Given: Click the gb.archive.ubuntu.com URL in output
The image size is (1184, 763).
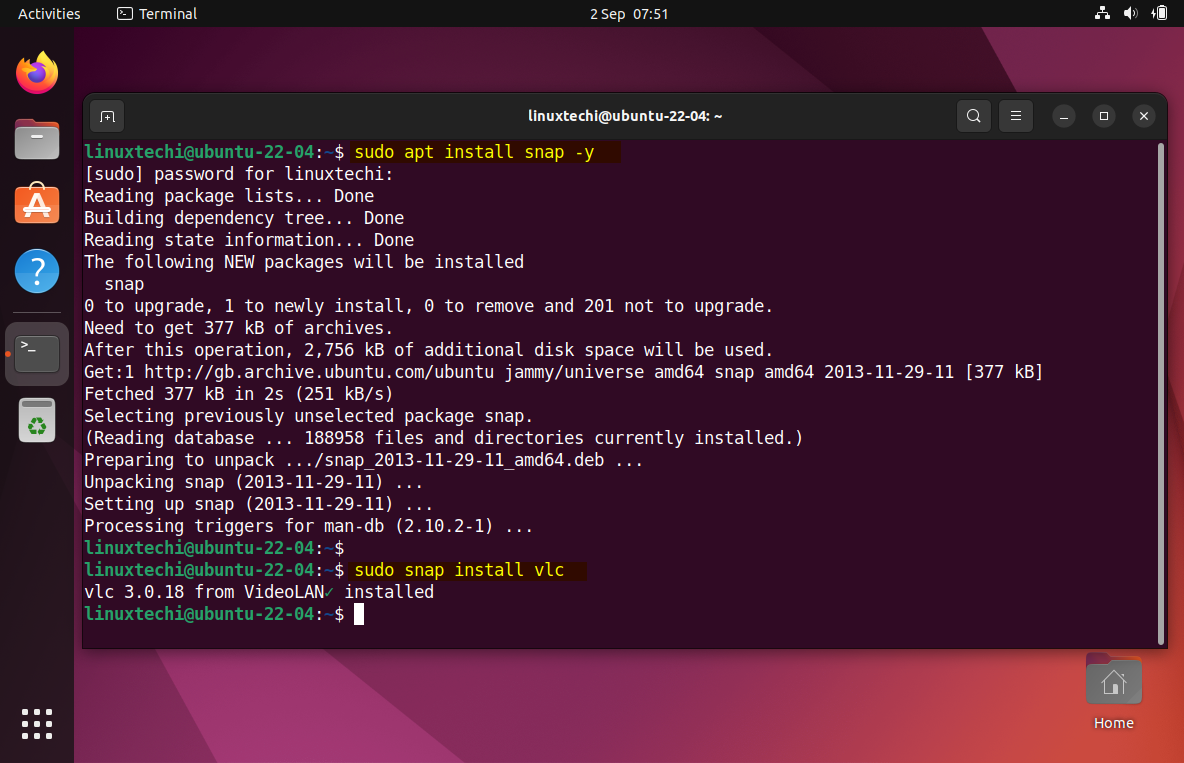Looking at the screenshot, I should click(319, 372).
